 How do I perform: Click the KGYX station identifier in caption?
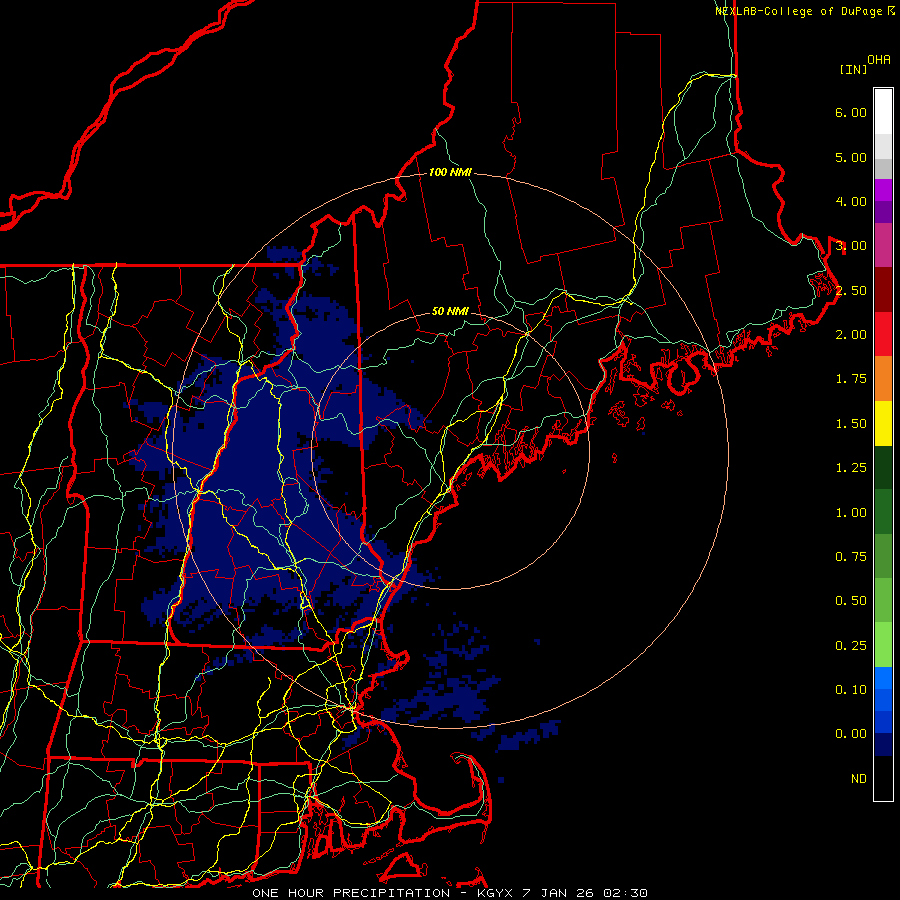point(496,893)
